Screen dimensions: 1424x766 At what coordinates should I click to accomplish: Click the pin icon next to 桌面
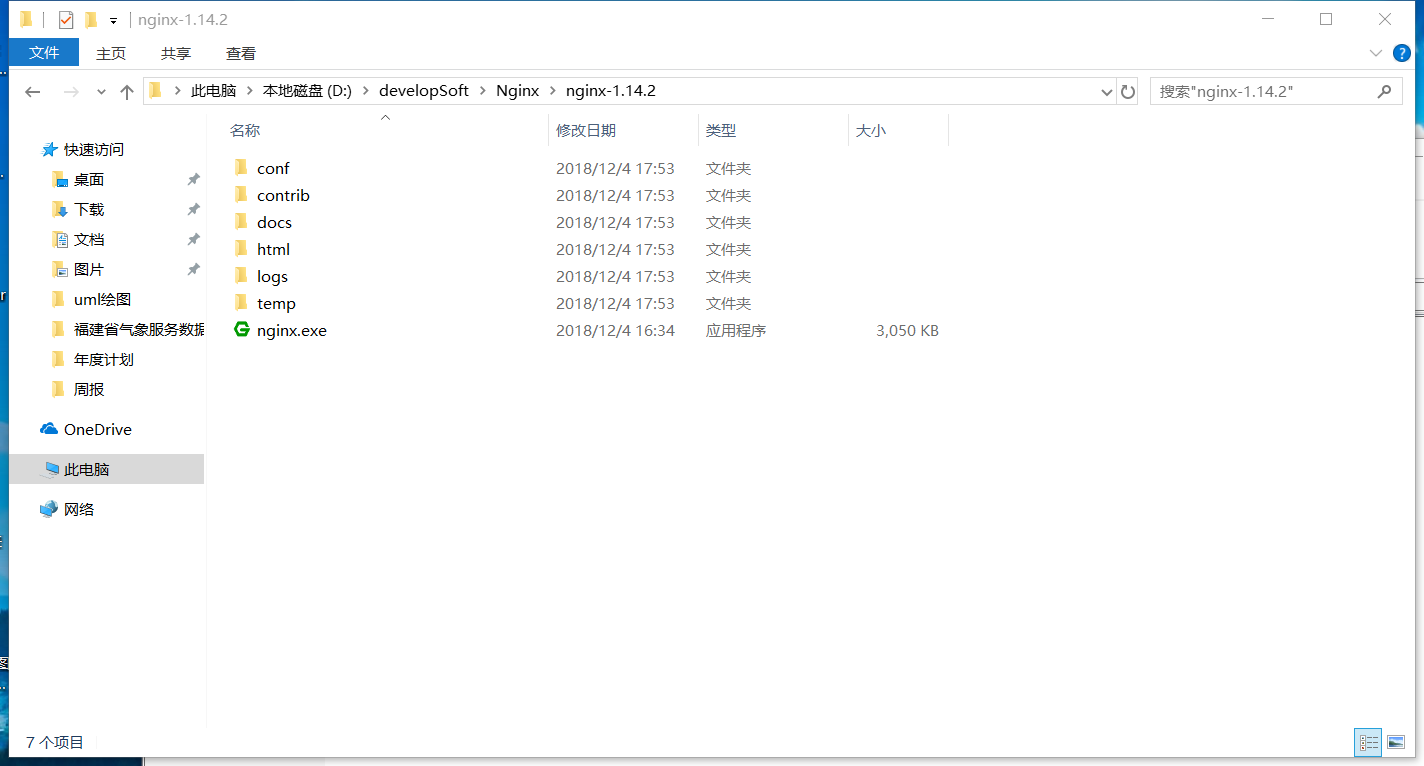(193, 179)
